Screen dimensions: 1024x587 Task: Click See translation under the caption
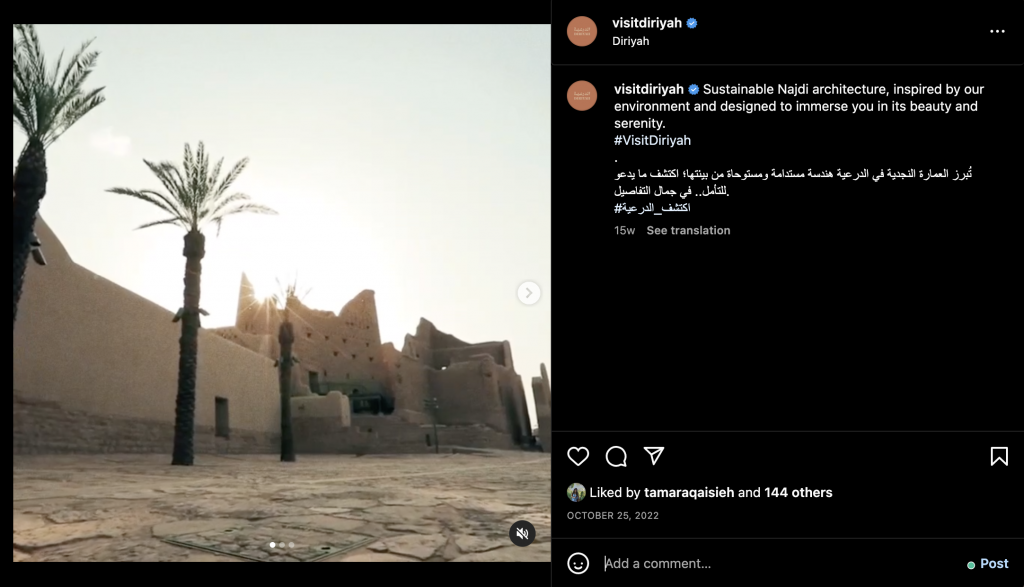[688, 230]
